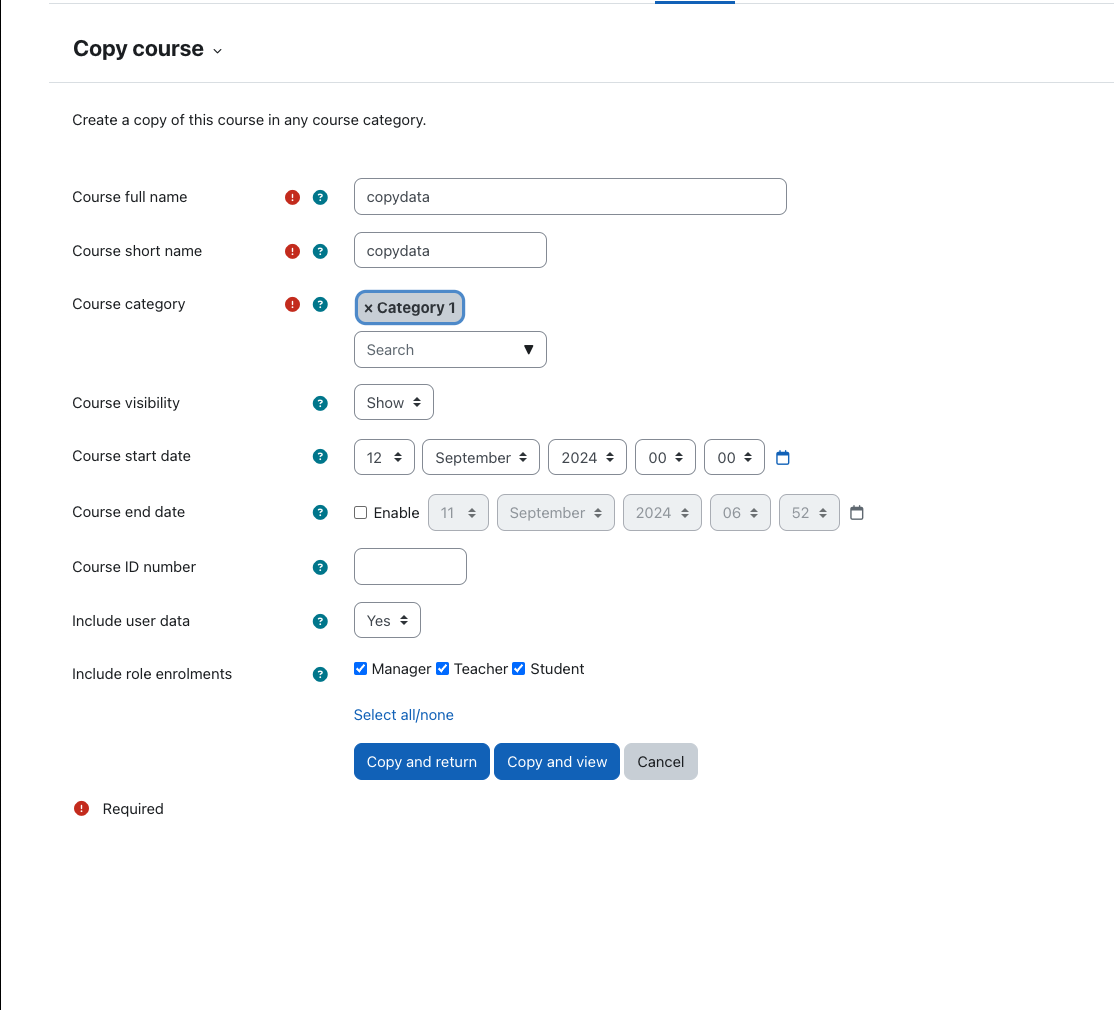Click required icon beside Course category
The height and width of the screenshot is (1010, 1114).
click(292, 305)
